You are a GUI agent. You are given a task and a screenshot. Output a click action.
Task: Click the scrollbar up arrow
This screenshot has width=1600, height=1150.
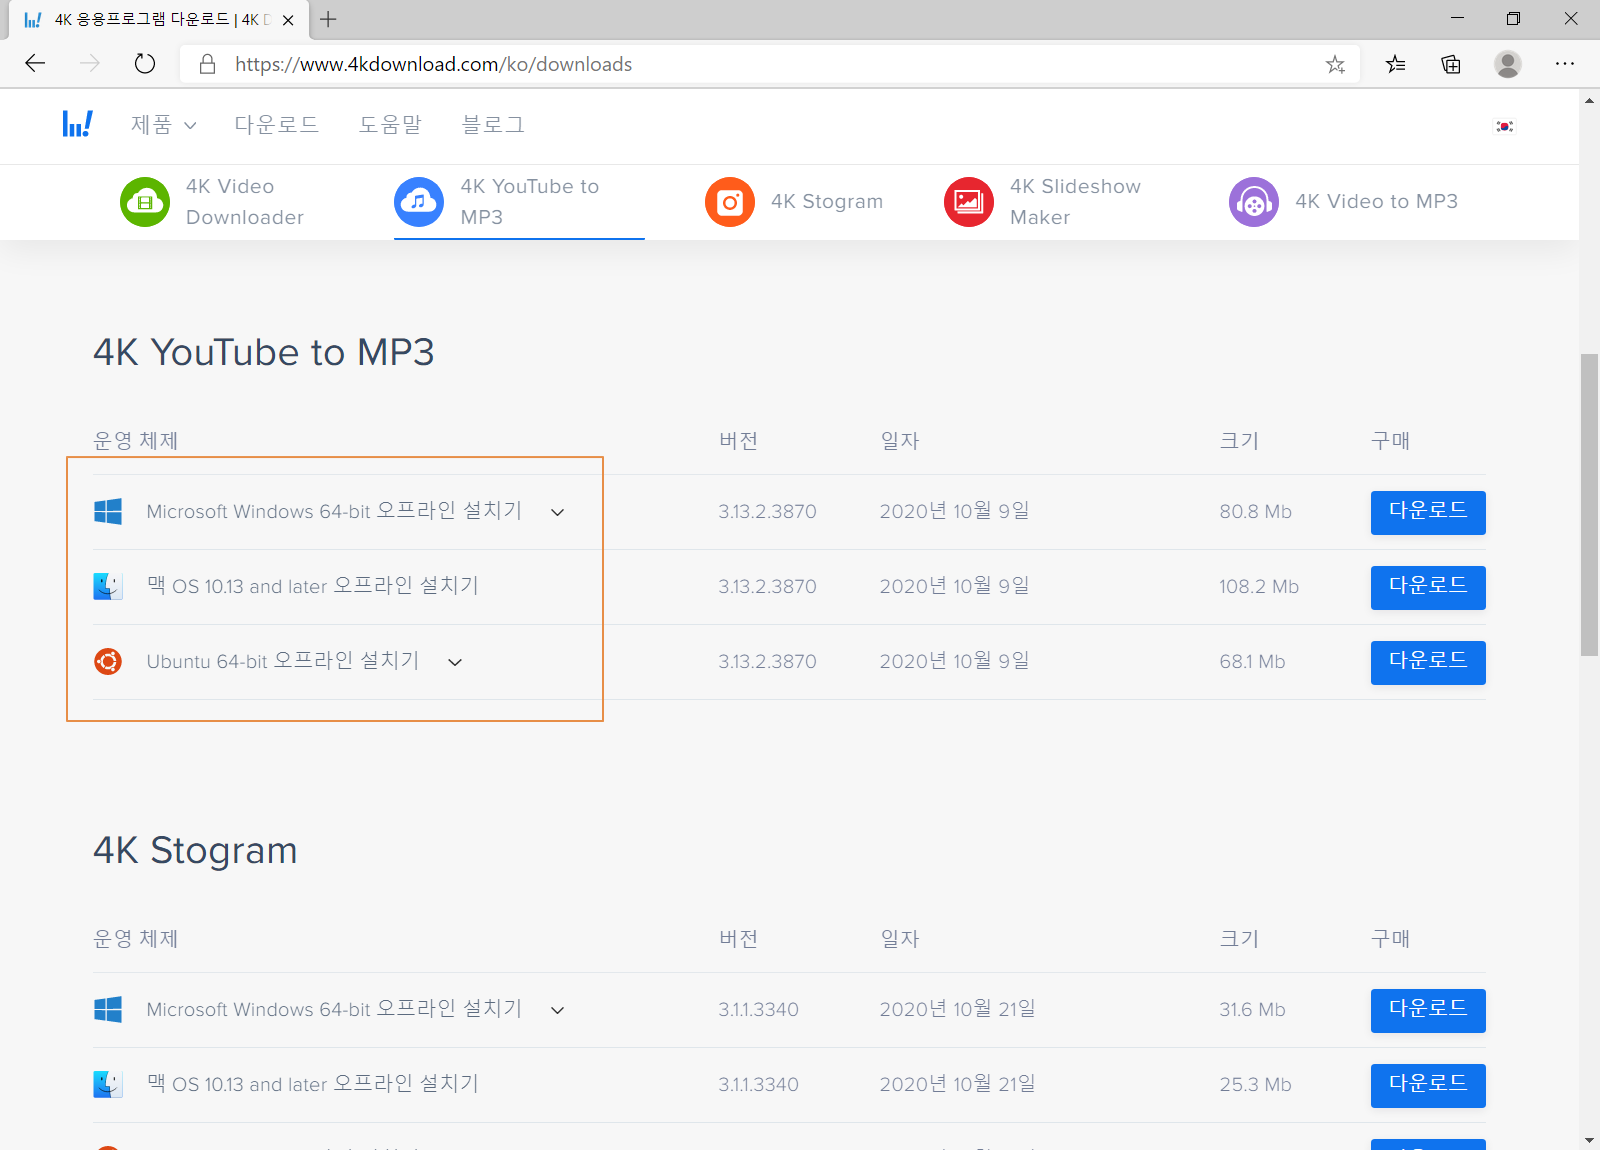tap(1589, 100)
